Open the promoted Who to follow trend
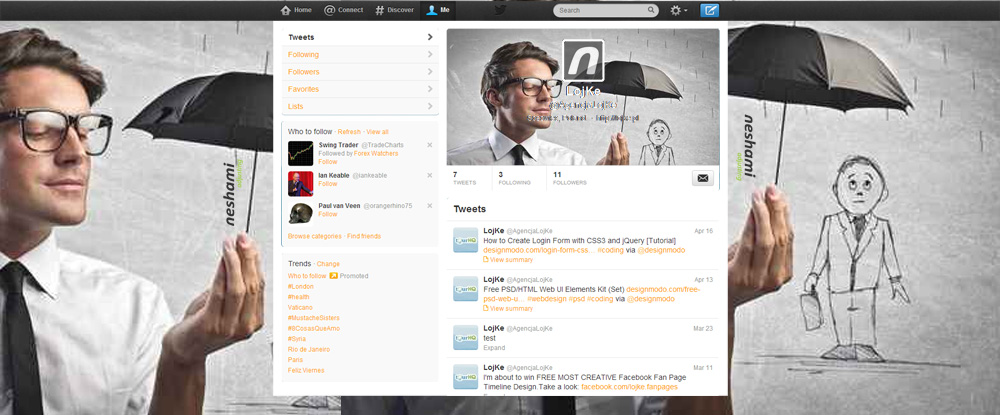1000x415 pixels. (x=307, y=276)
